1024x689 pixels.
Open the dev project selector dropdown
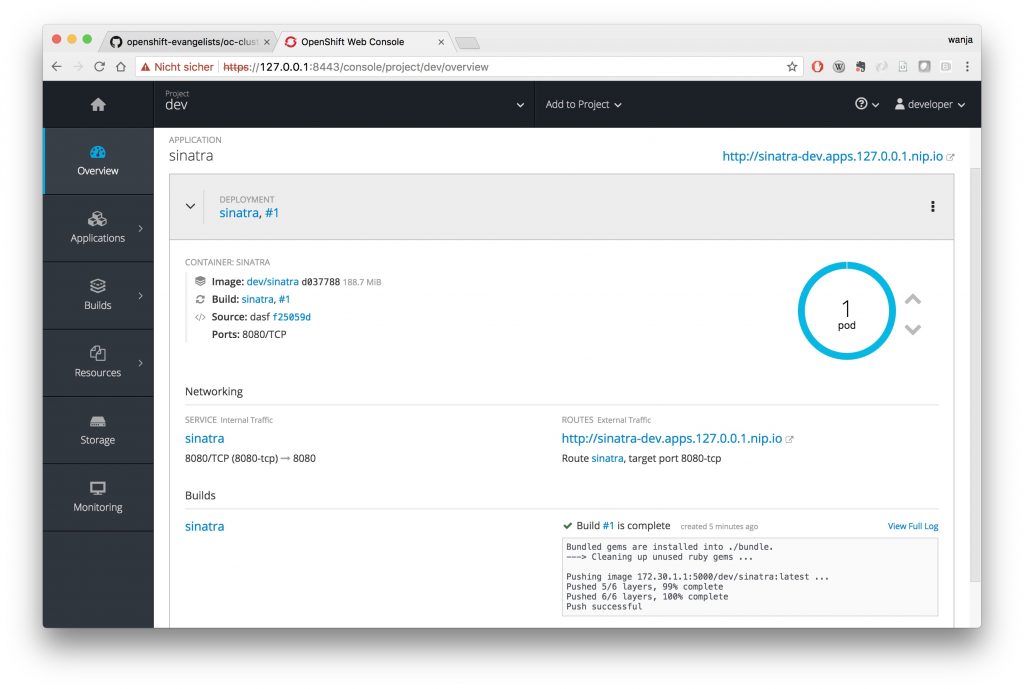[x=344, y=104]
